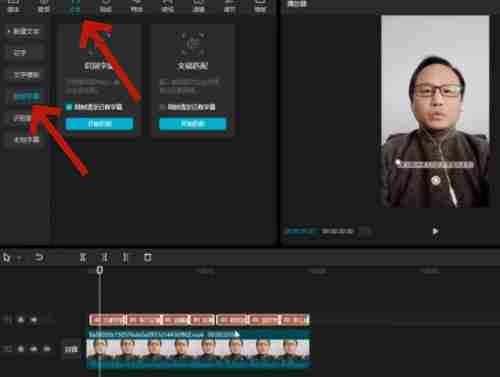Switch to the 文本 text tab
Screen dimensions: 500x377
coord(75,6)
